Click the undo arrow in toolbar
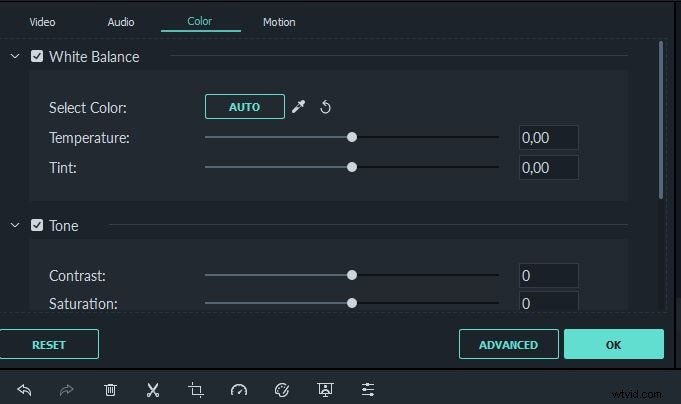 tap(24, 390)
